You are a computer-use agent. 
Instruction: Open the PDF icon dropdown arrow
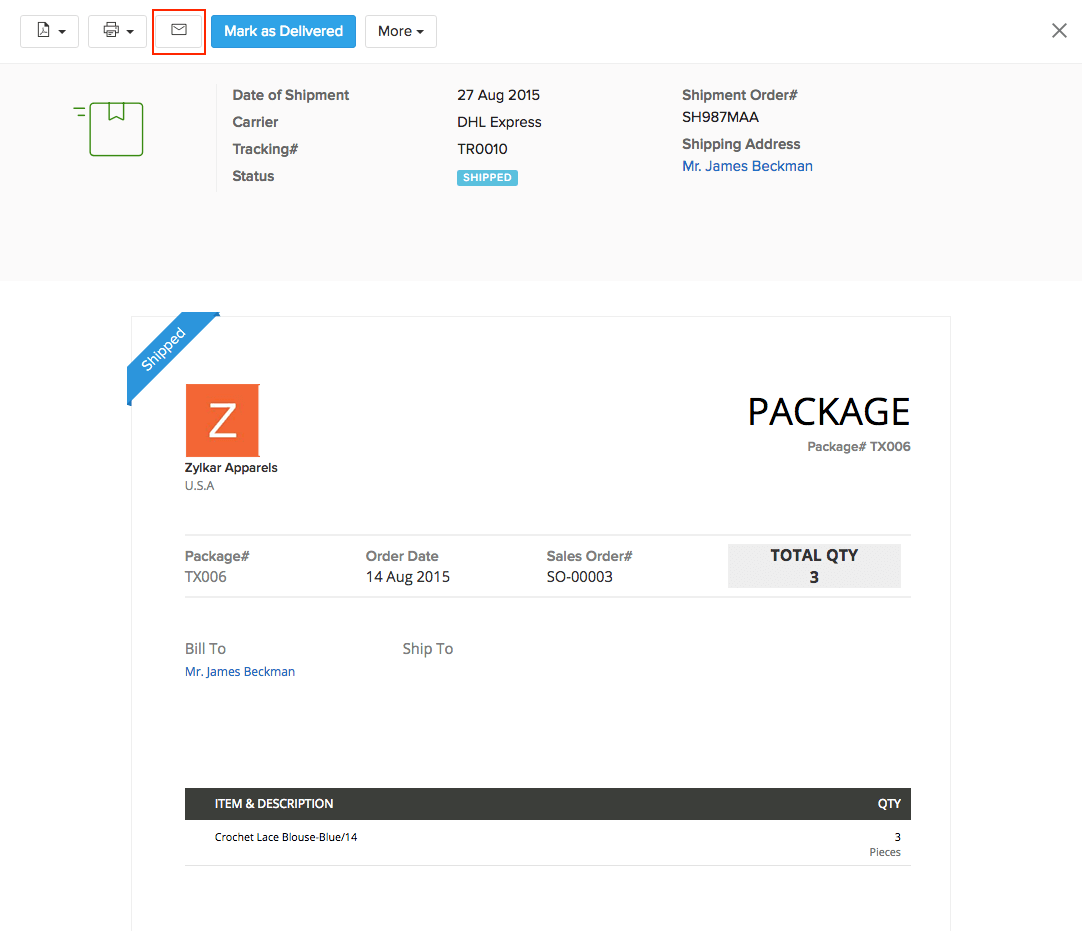pos(60,31)
